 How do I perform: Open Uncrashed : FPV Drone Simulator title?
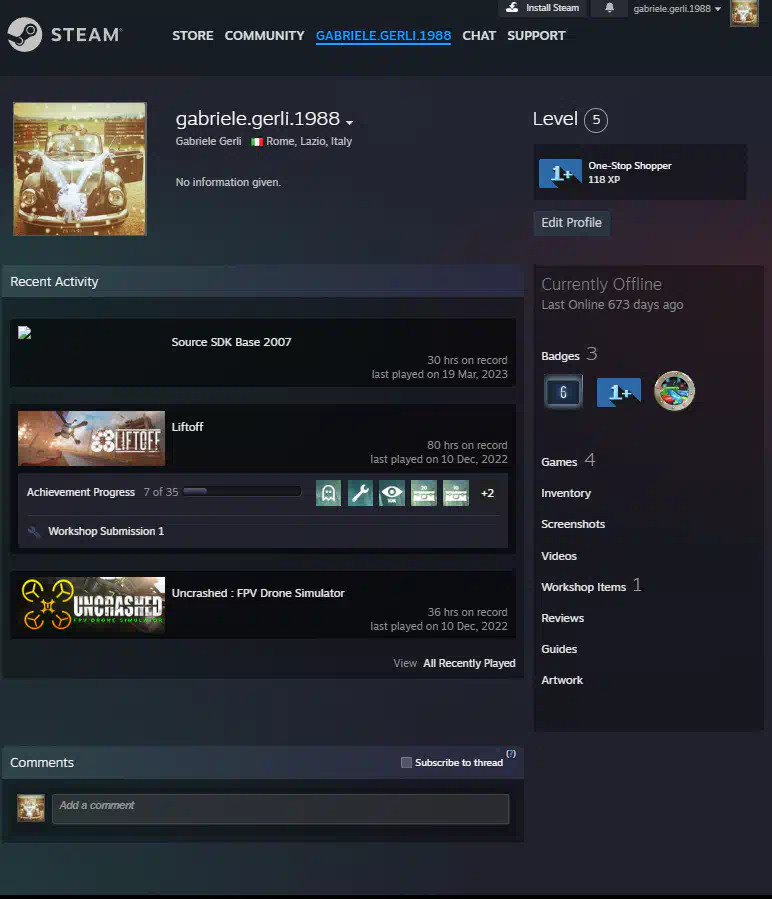click(x=258, y=593)
